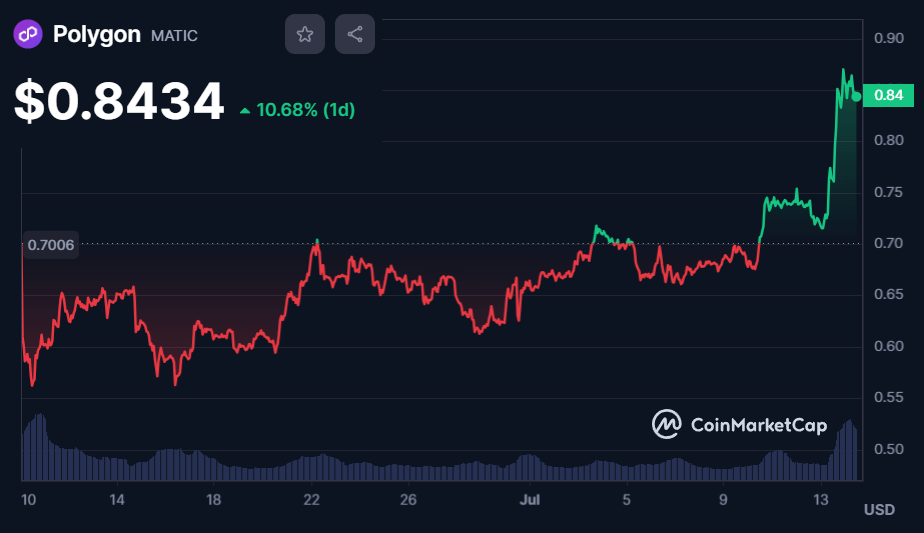This screenshot has width=924, height=533.
Task: Add Polygon to watchlist with star button
Action: (305, 35)
